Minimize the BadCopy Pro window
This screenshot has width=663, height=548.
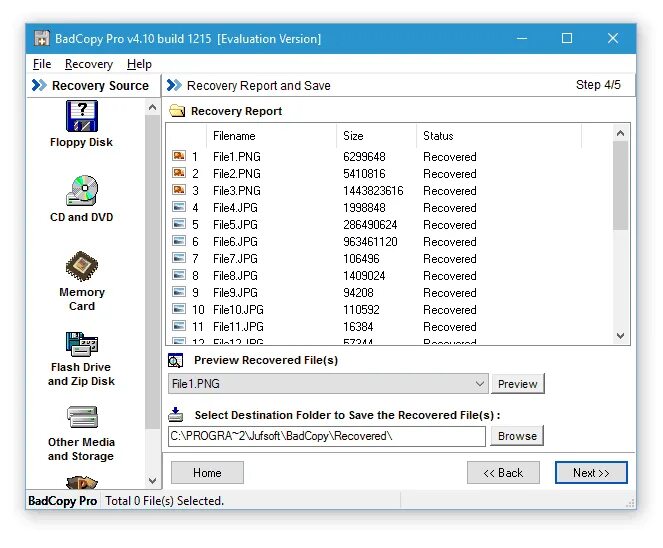point(522,38)
